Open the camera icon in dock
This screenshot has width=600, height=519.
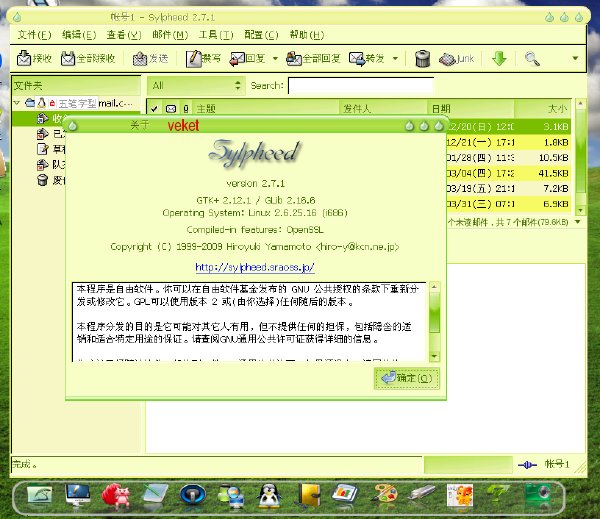tap(537, 495)
